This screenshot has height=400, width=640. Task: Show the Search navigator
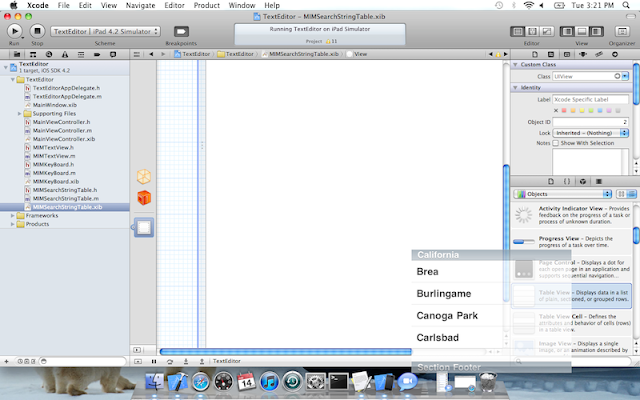(49, 54)
